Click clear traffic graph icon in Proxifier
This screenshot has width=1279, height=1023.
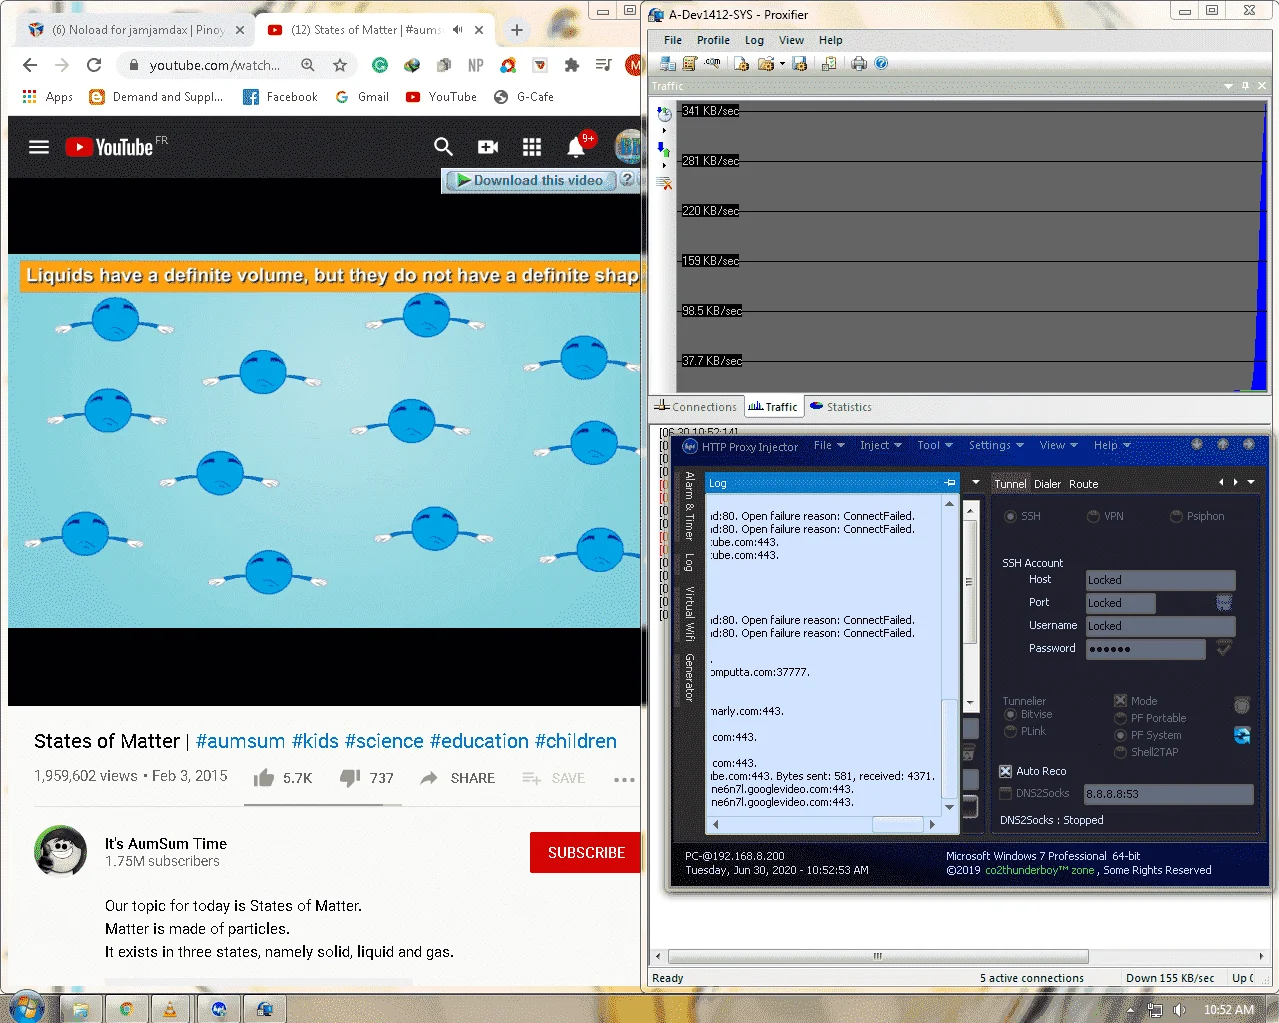664,183
